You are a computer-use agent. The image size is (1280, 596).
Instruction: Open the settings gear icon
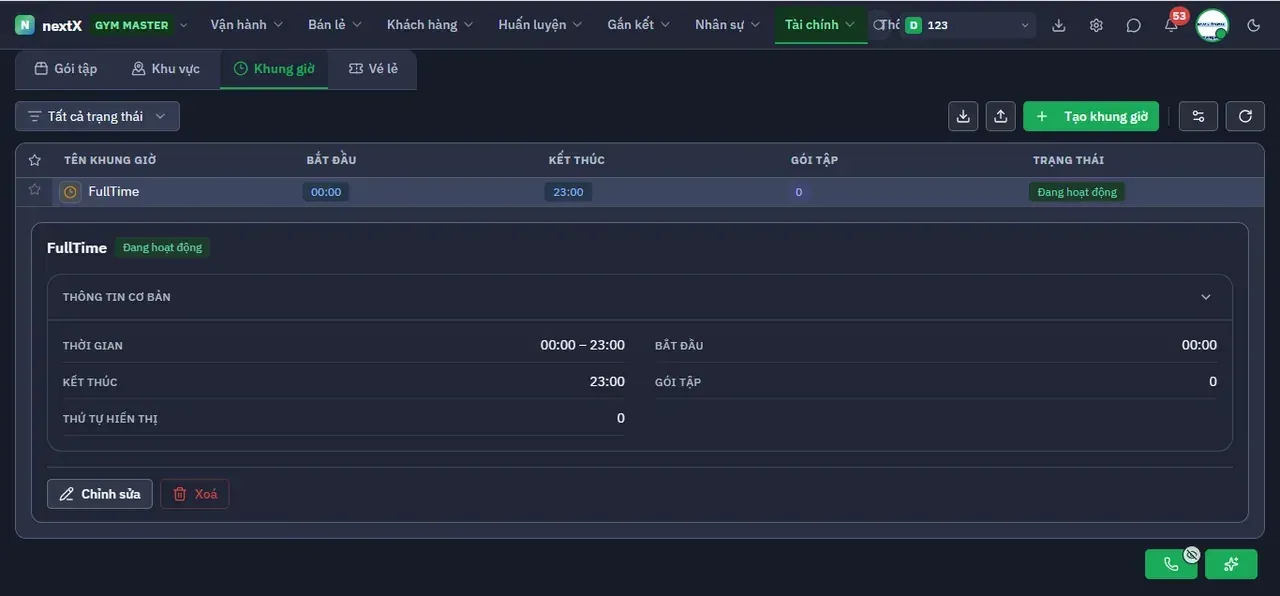[1096, 25]
